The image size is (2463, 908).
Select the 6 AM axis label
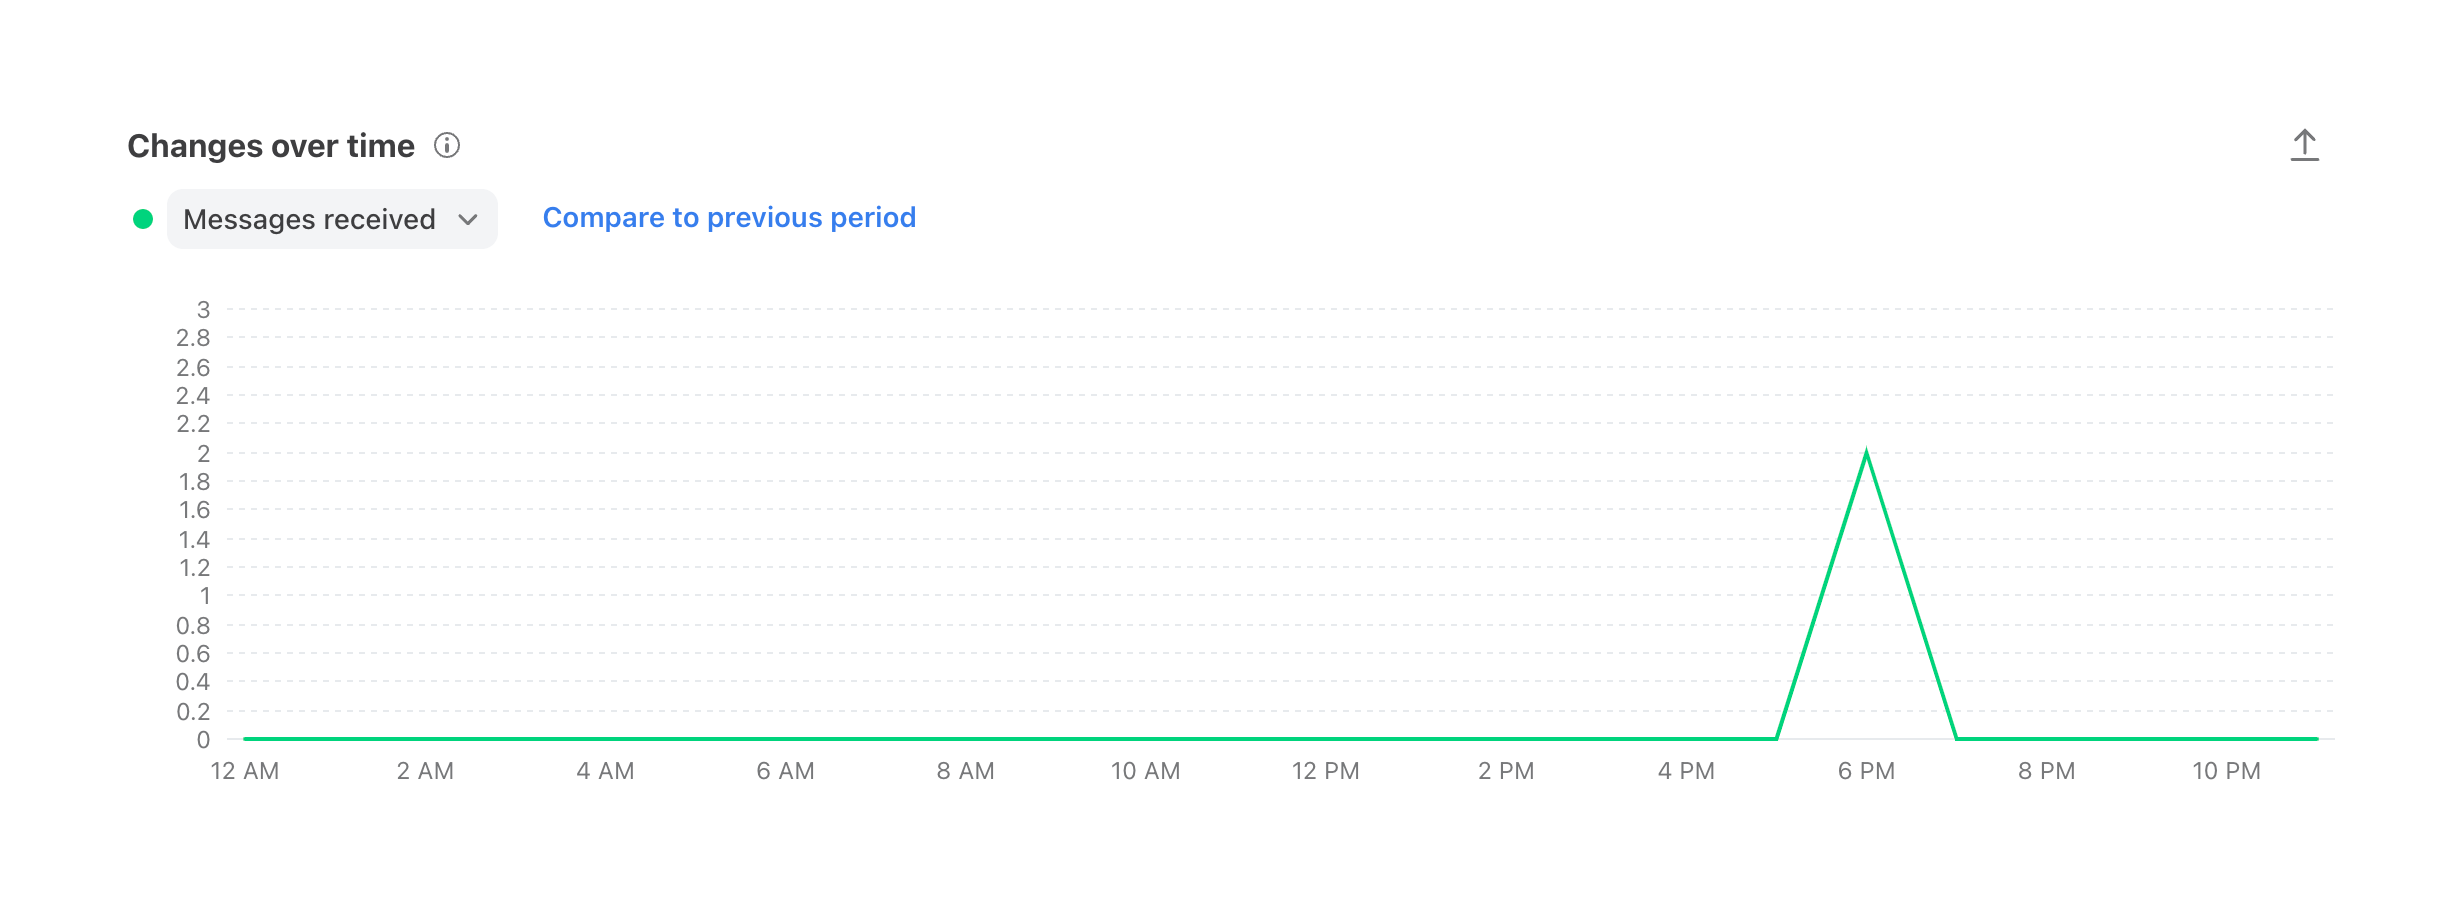(x=785, y=771)
